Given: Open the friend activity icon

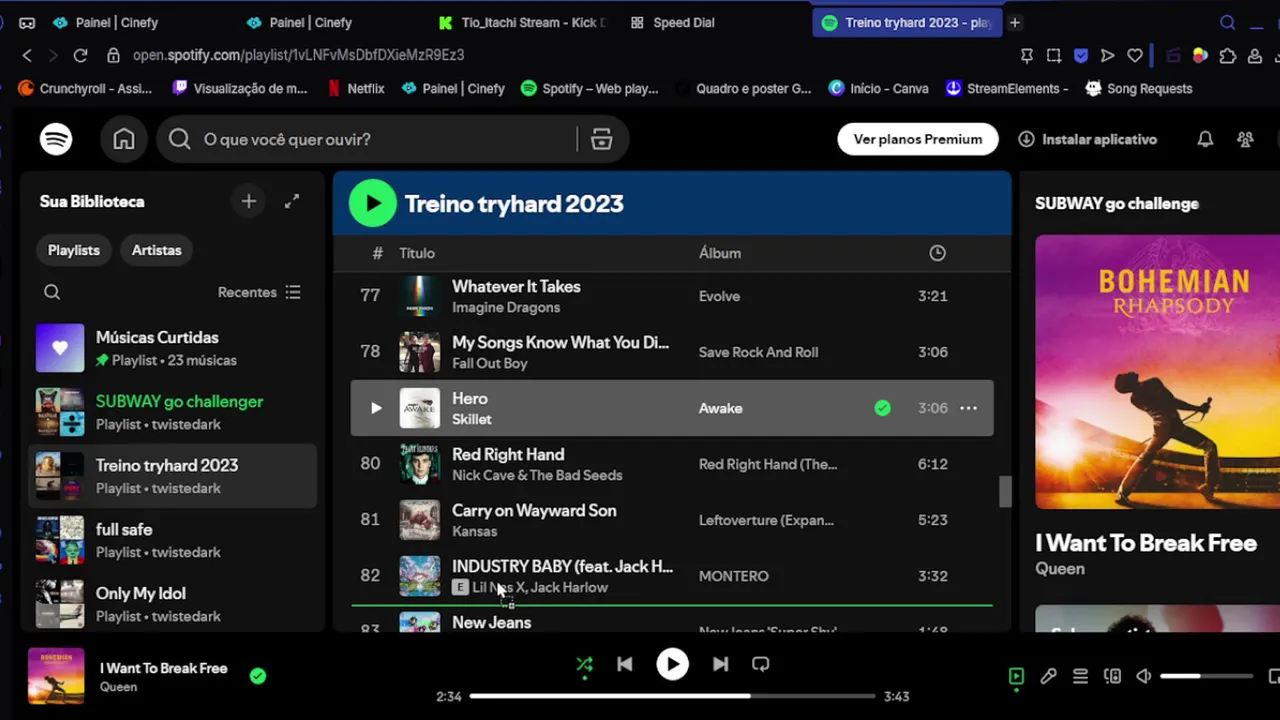Looking at the screenshot, I should click(x=1245, y=139).
